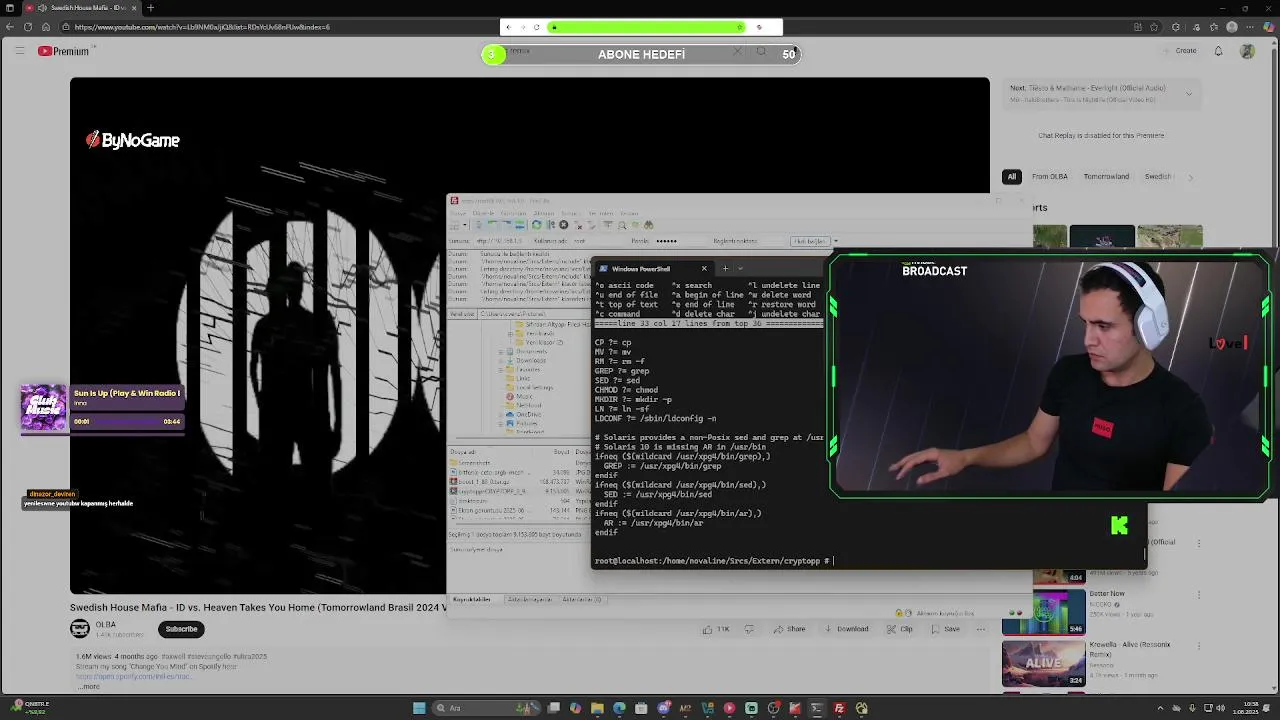Open the Better Now video thumbnail
The height and width of the screenshot is (720, 1280).
pos(1043,612)
